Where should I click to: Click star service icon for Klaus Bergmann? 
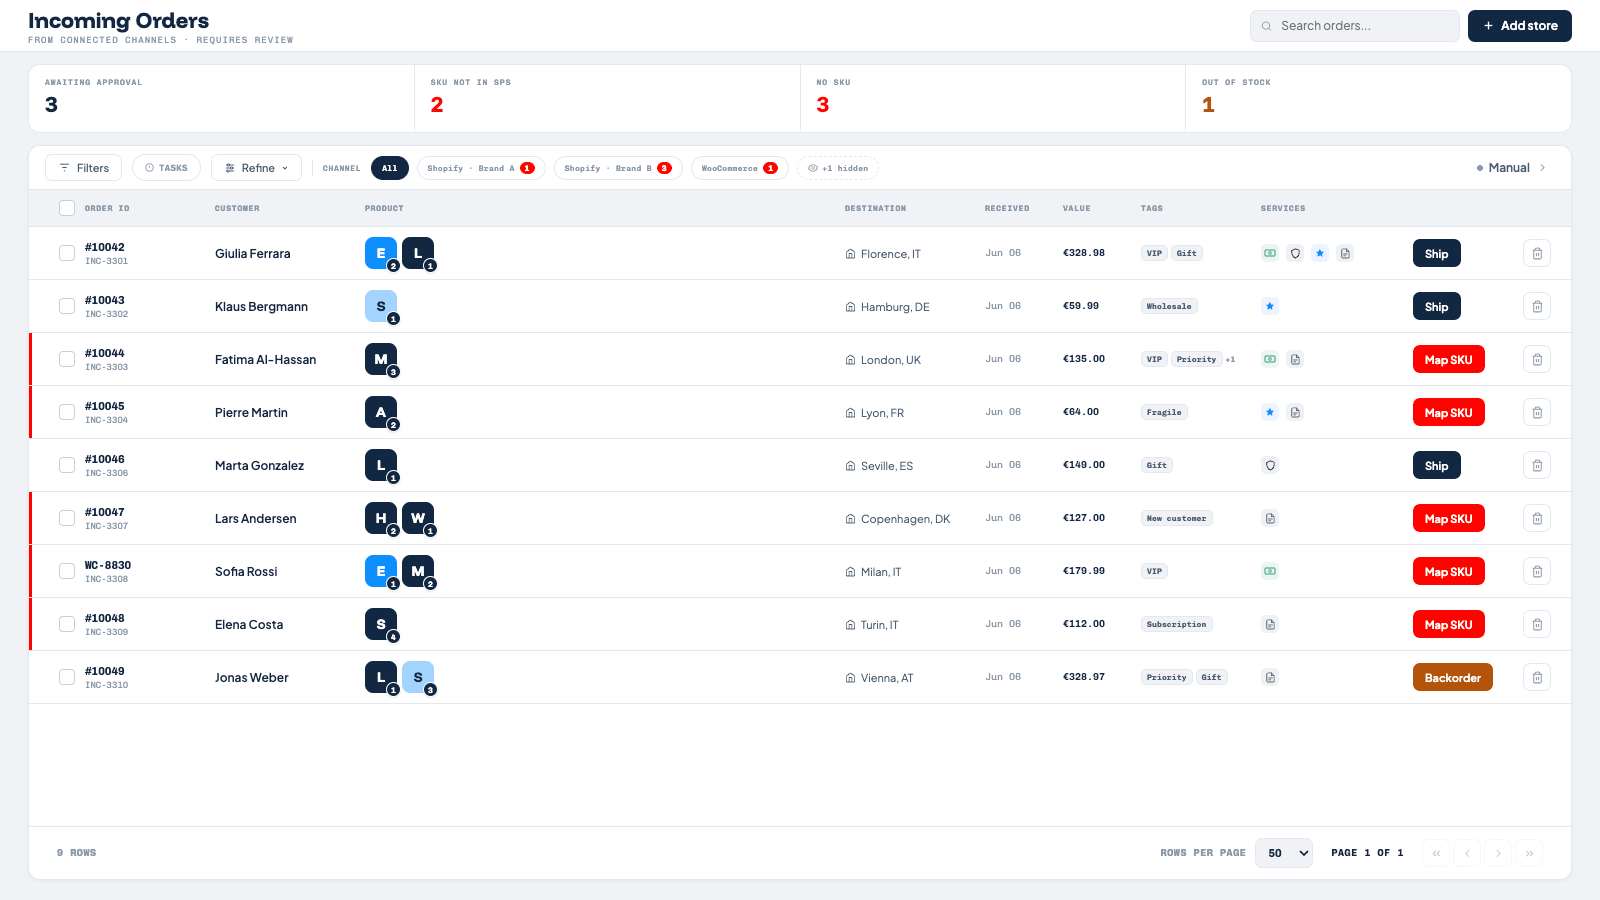click(1270, 306)
